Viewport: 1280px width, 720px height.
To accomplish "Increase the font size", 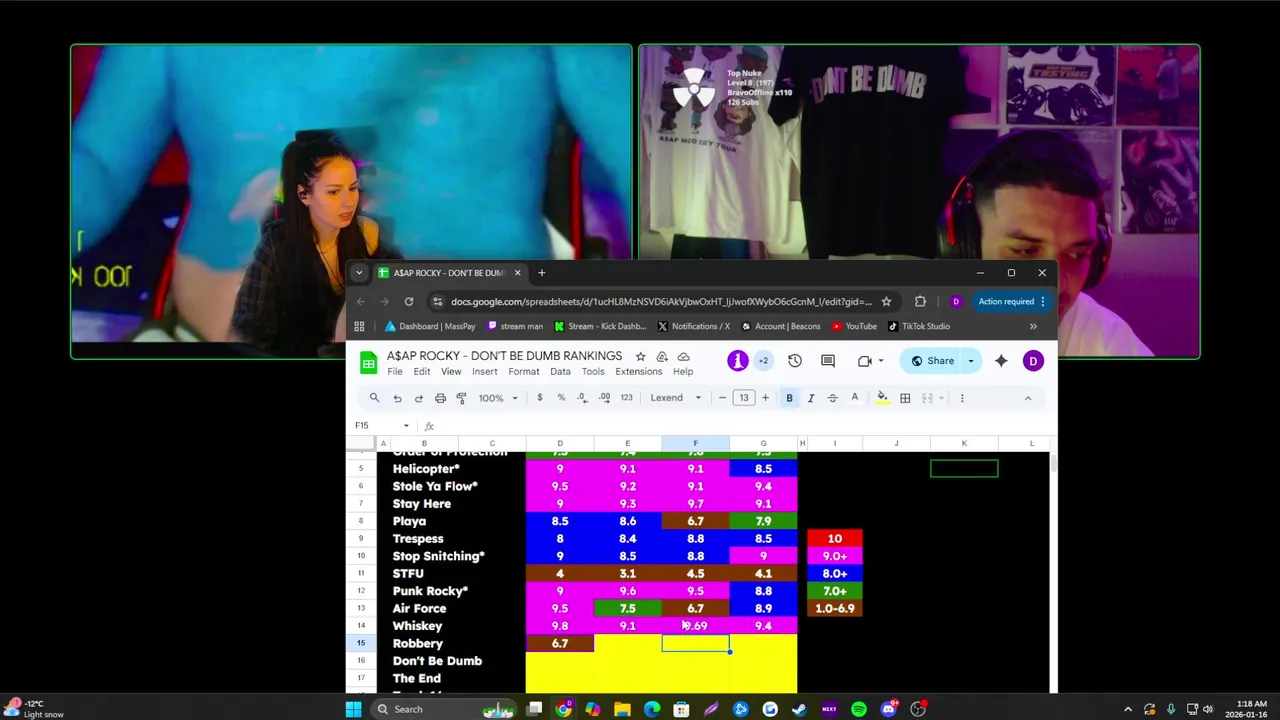I will click(765, 398).
